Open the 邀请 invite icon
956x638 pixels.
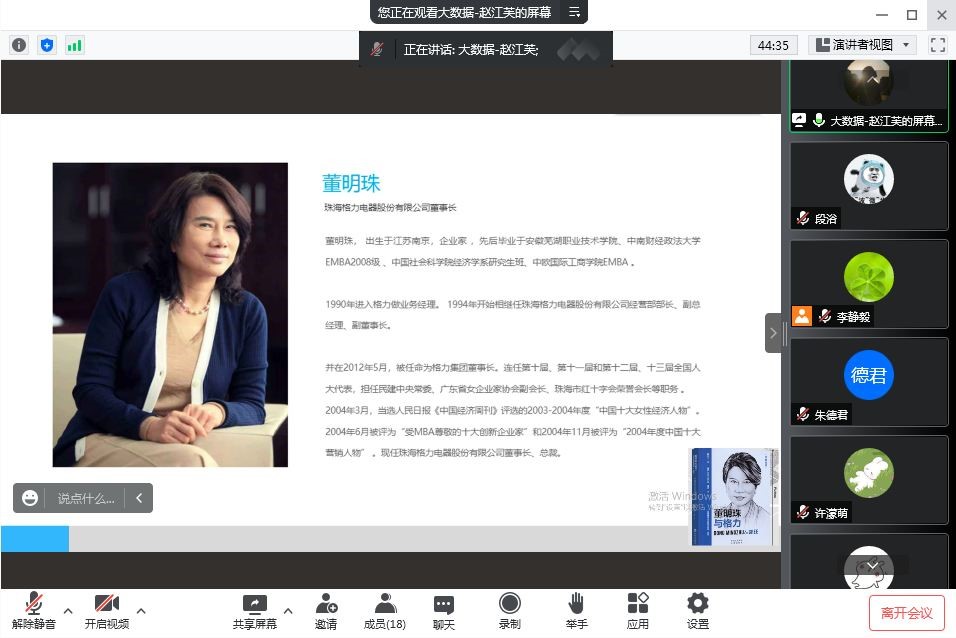pos(326,611)
